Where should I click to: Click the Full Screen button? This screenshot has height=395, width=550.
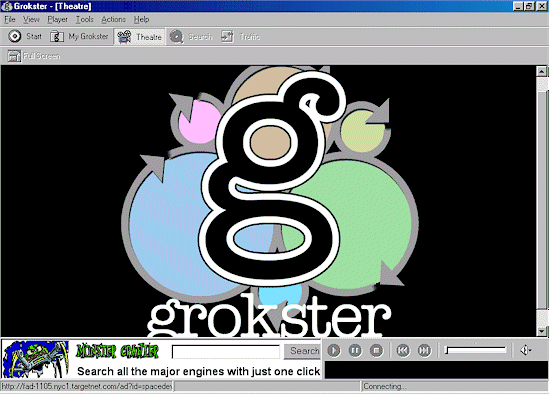tap(34, 56)
